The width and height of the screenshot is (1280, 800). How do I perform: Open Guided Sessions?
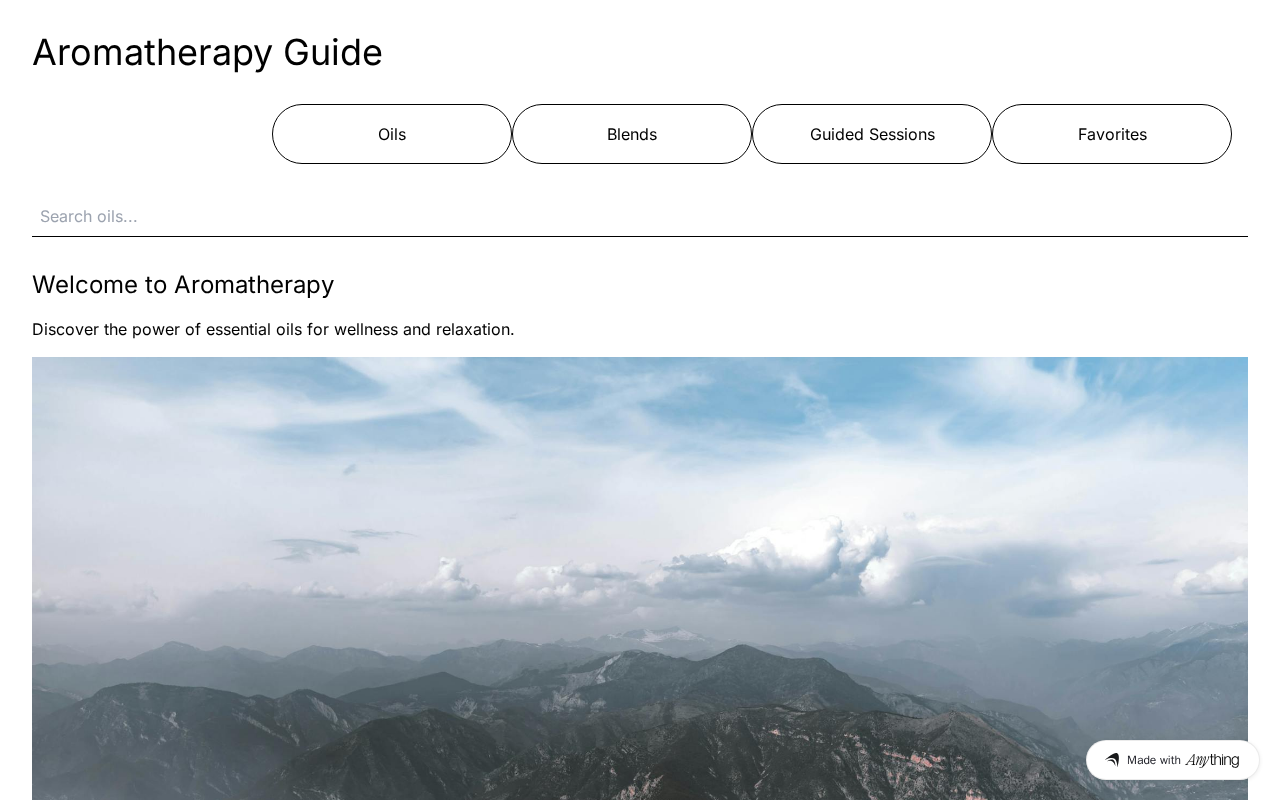pyautogui.click(x=872, y=134)
